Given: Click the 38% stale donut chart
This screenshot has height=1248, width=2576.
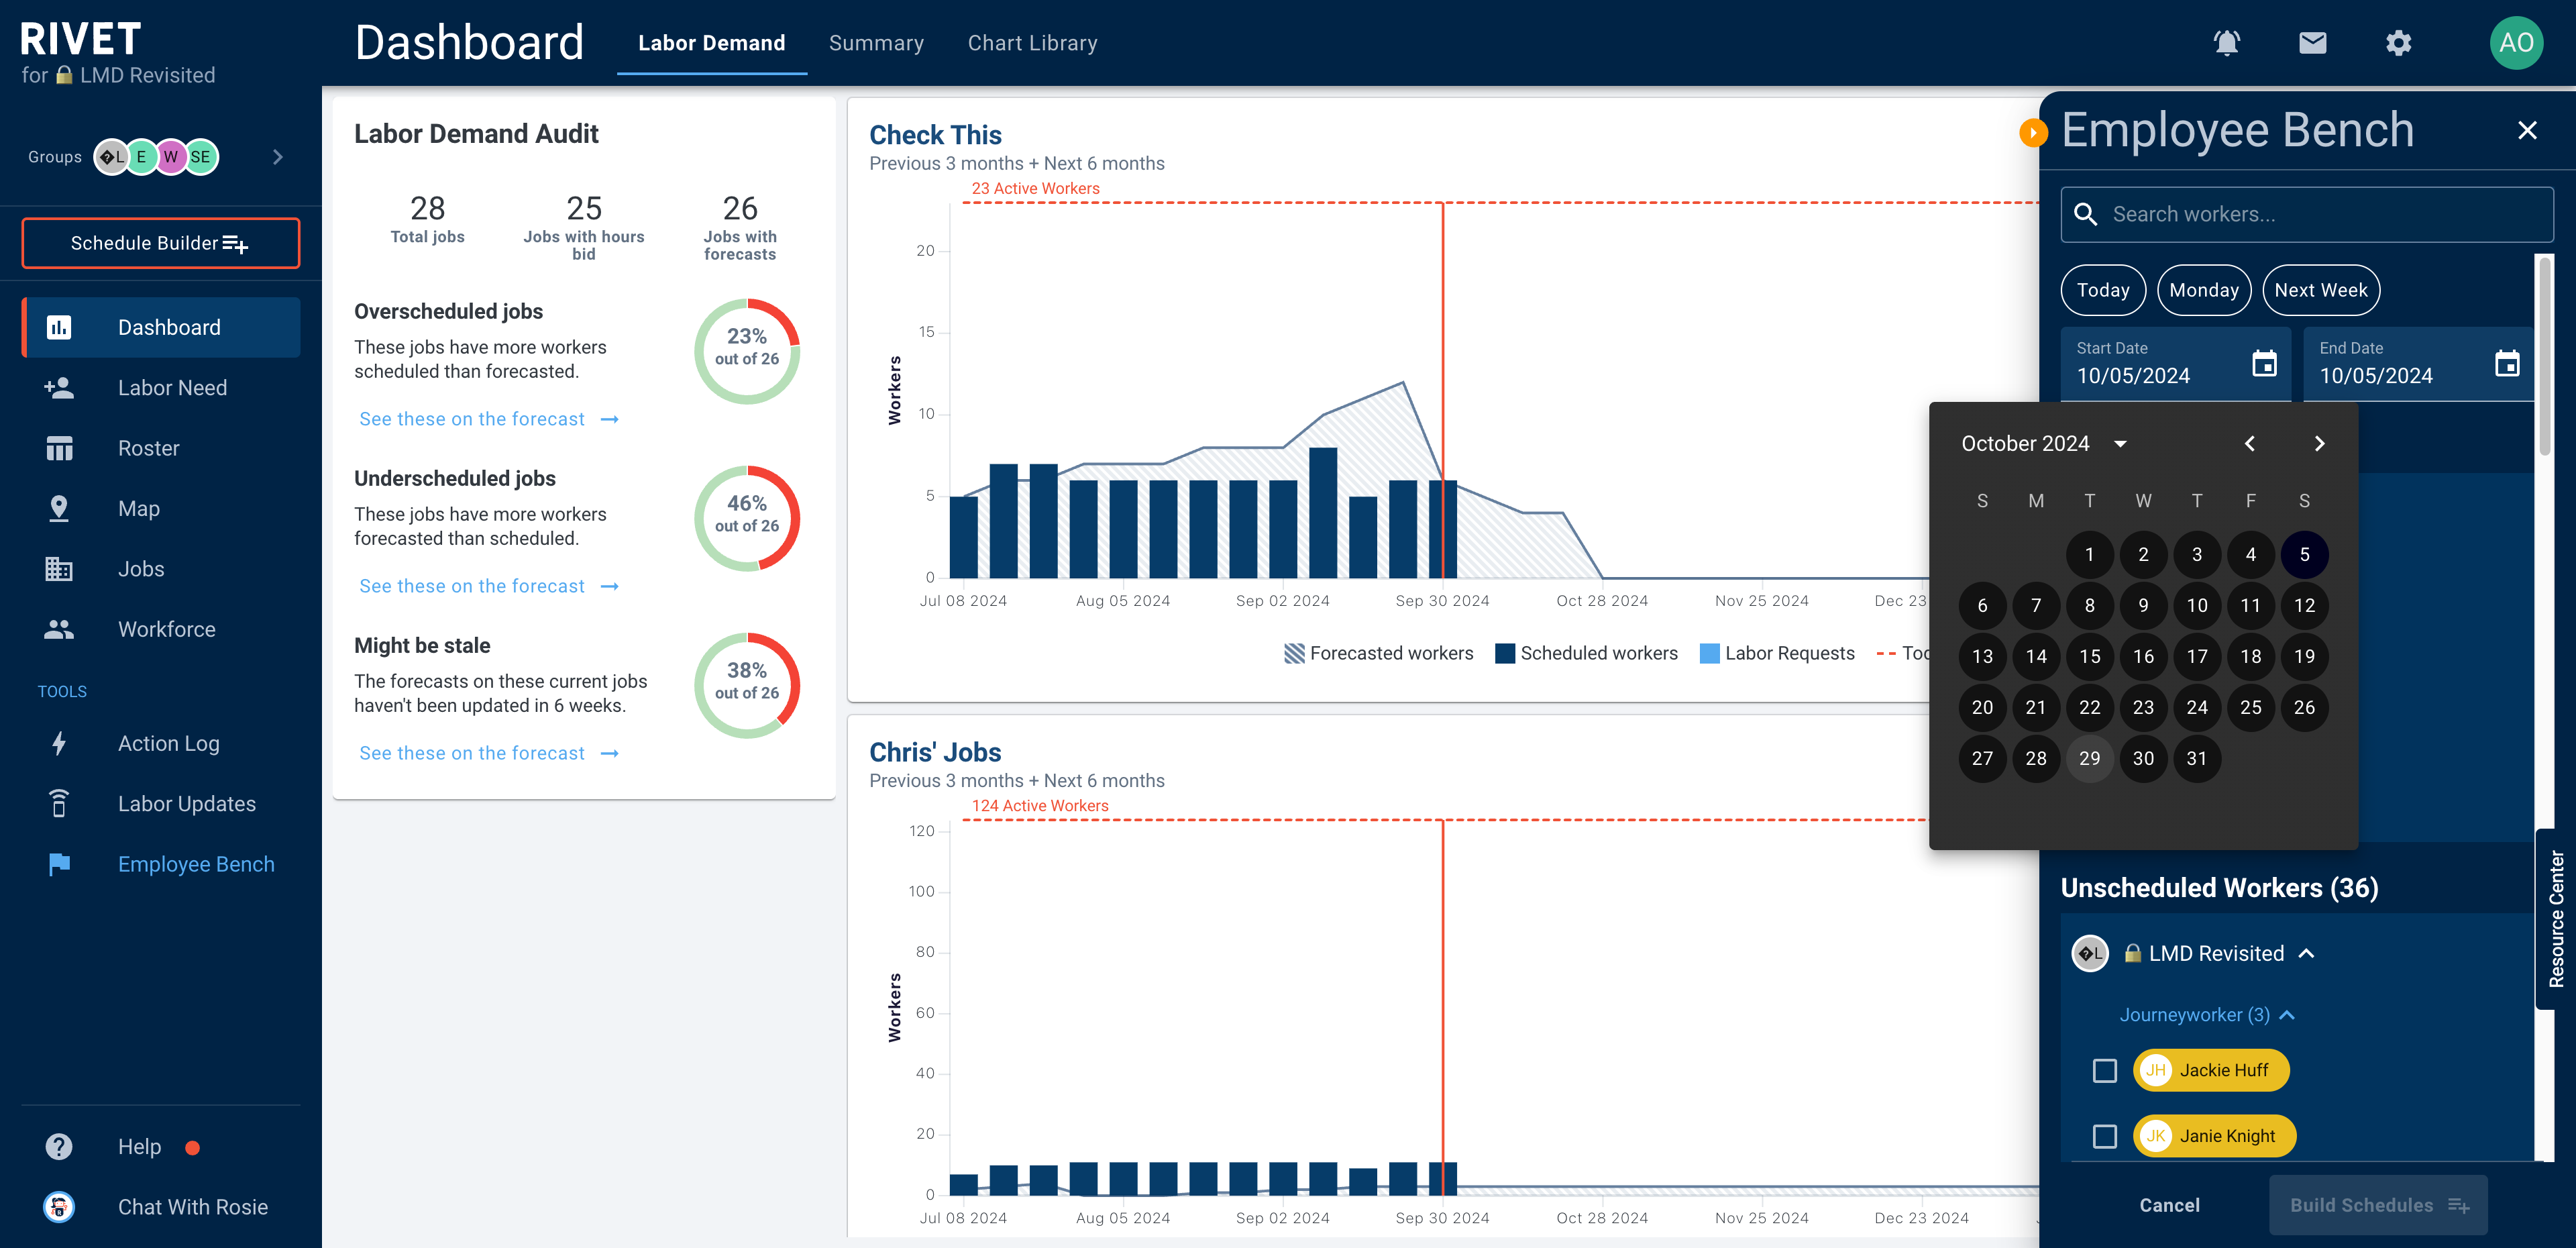Looking at the screenshot, I should pyautogui.click(x=747, y=685).
